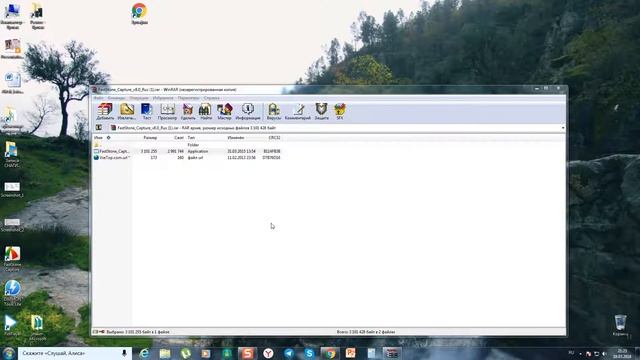Click the Alice microphone icon in taskbar
This screenshot has height=360, width=640.
tap(124, 353)
